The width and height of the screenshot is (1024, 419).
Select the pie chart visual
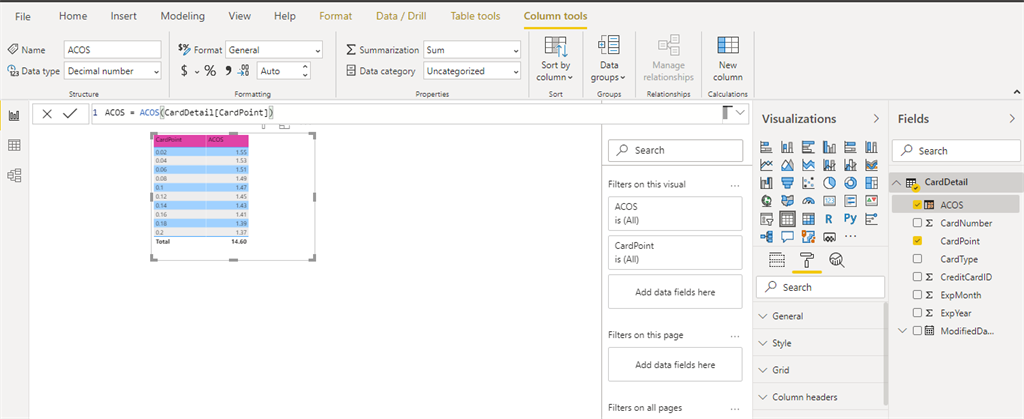coord(829,183)
